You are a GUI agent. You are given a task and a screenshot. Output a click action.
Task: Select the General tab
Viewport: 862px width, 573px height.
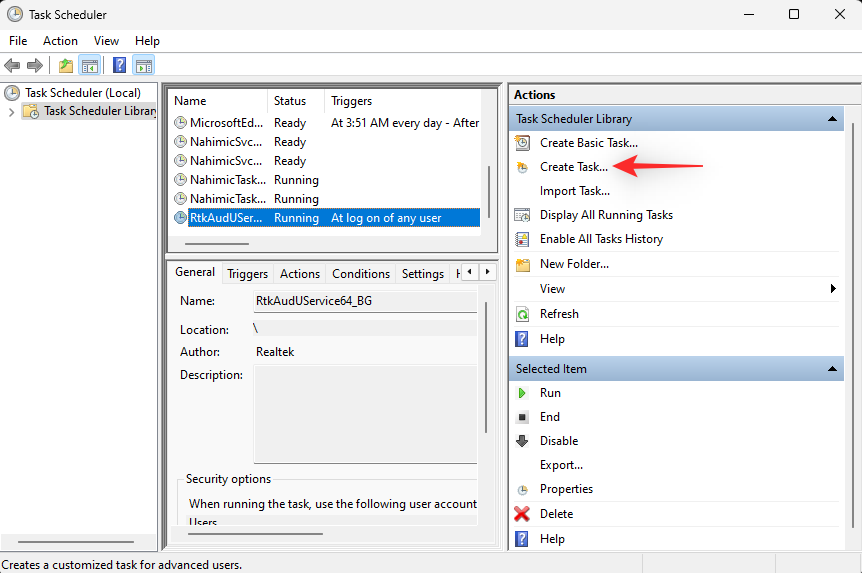195,272
